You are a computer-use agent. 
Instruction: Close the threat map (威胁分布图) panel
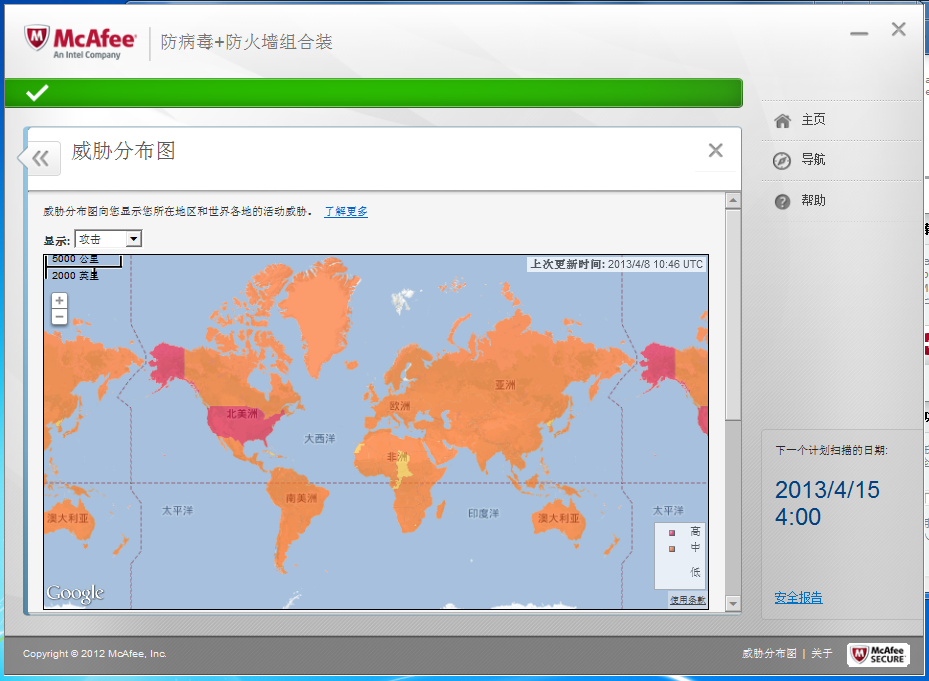click(x=715, y=150)
